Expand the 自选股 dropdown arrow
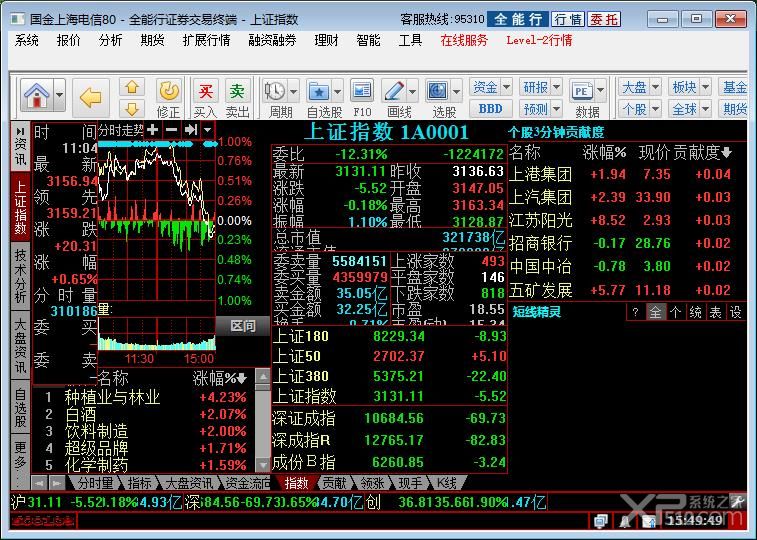 337,91
